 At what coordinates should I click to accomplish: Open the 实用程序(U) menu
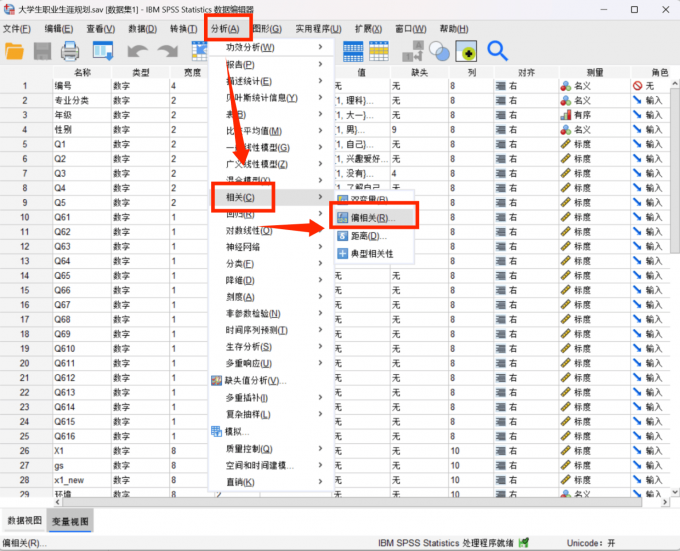click(318, 29)
